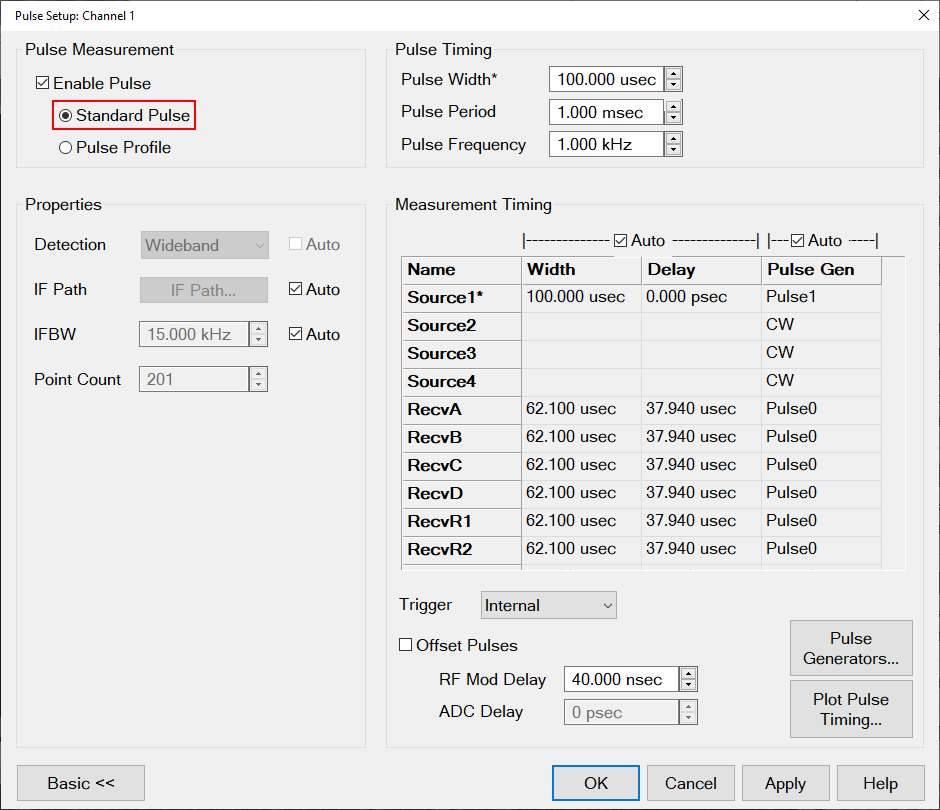Decrease Pulse Period with down arrow

tap(674, 118)
